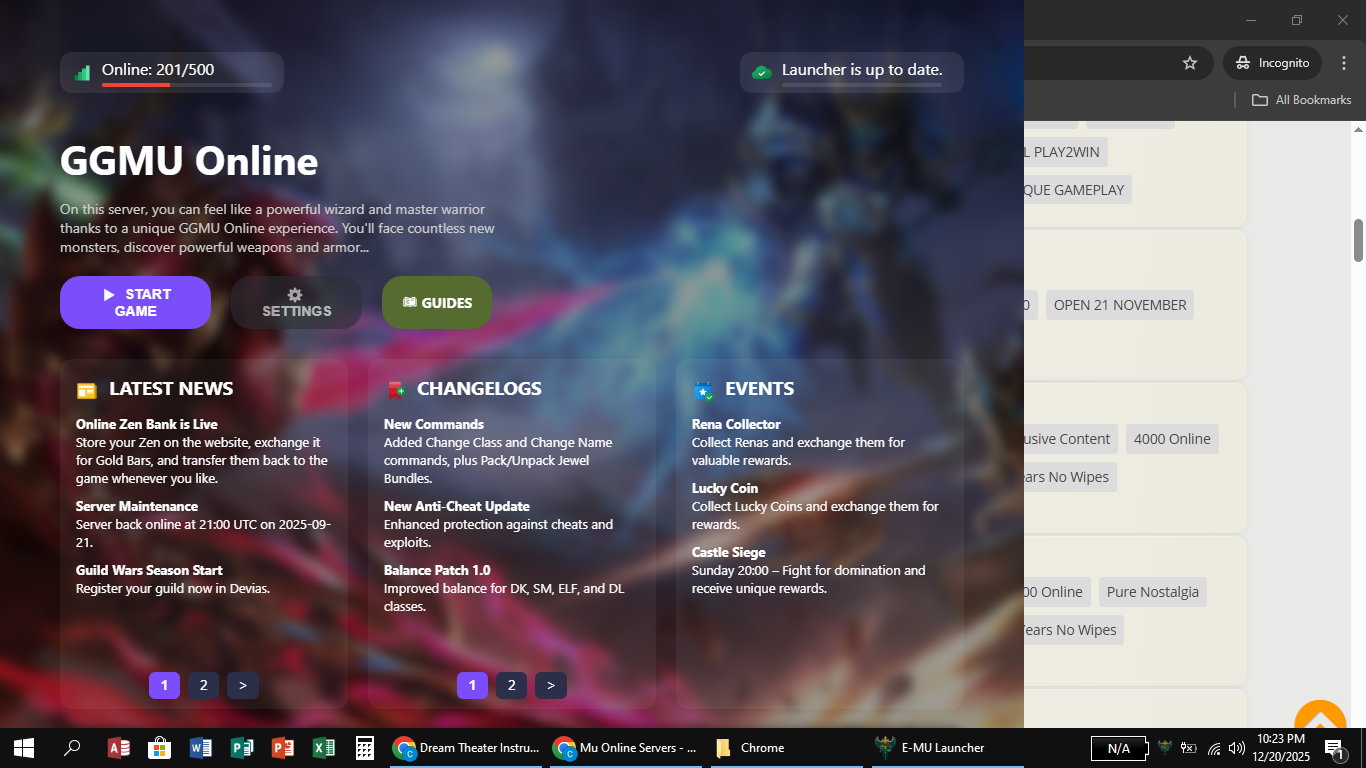
Task: Open the launcher Settings
Action: click(x=296, y=302)
